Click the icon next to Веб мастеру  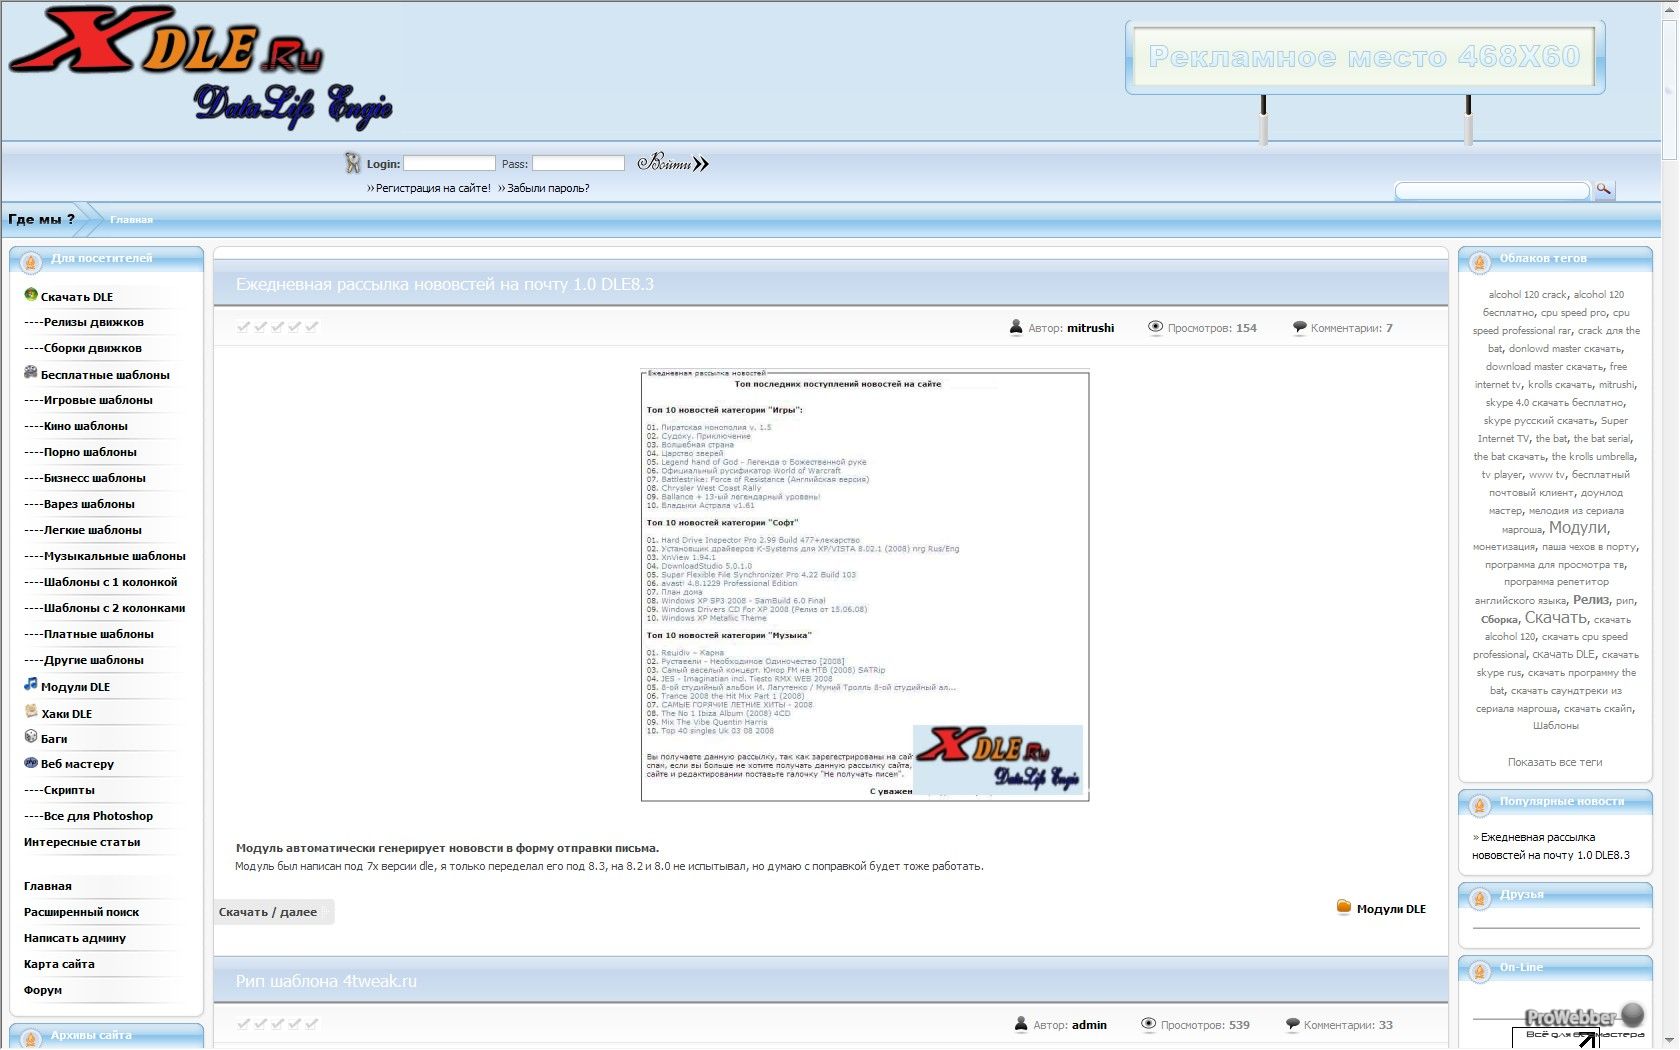coord(30,763)
